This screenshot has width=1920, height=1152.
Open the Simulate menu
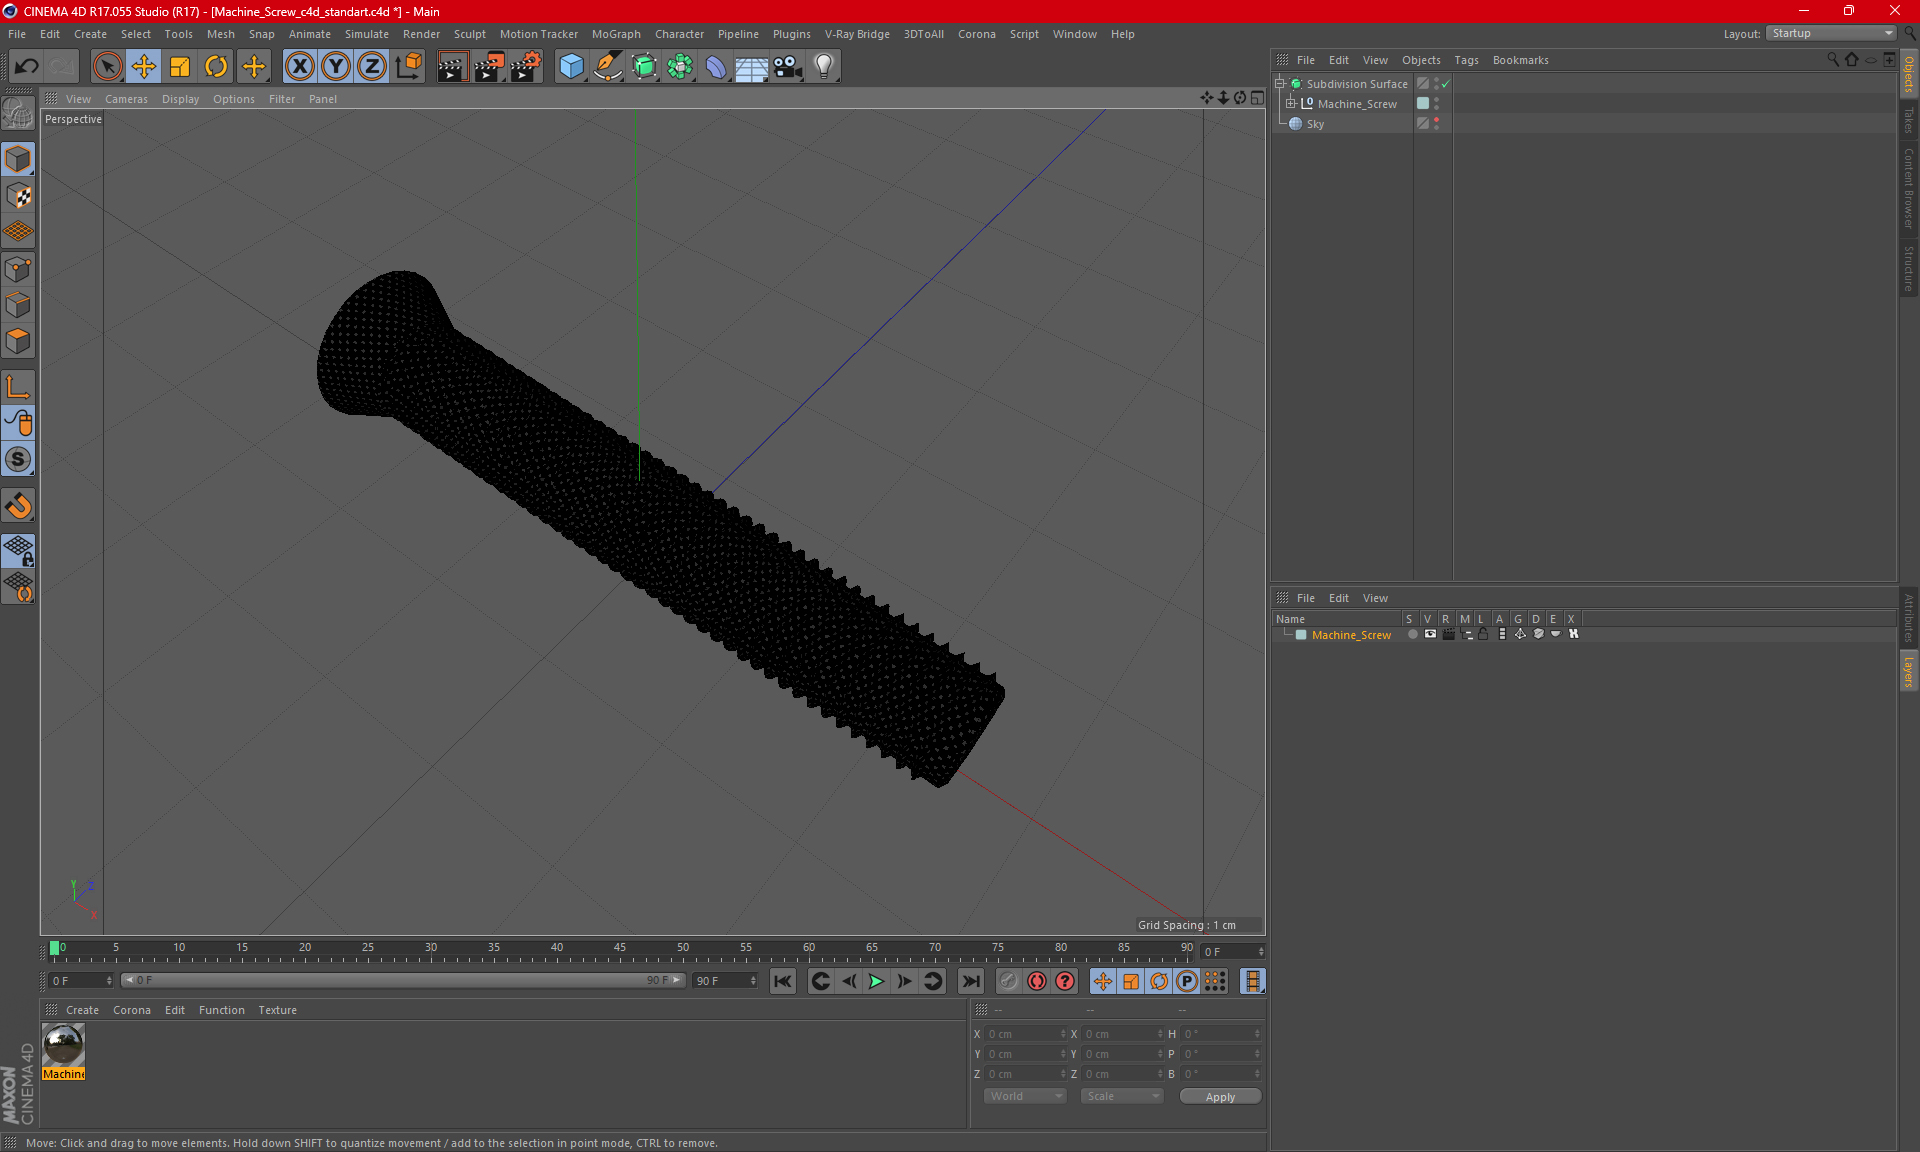(367, 34)
